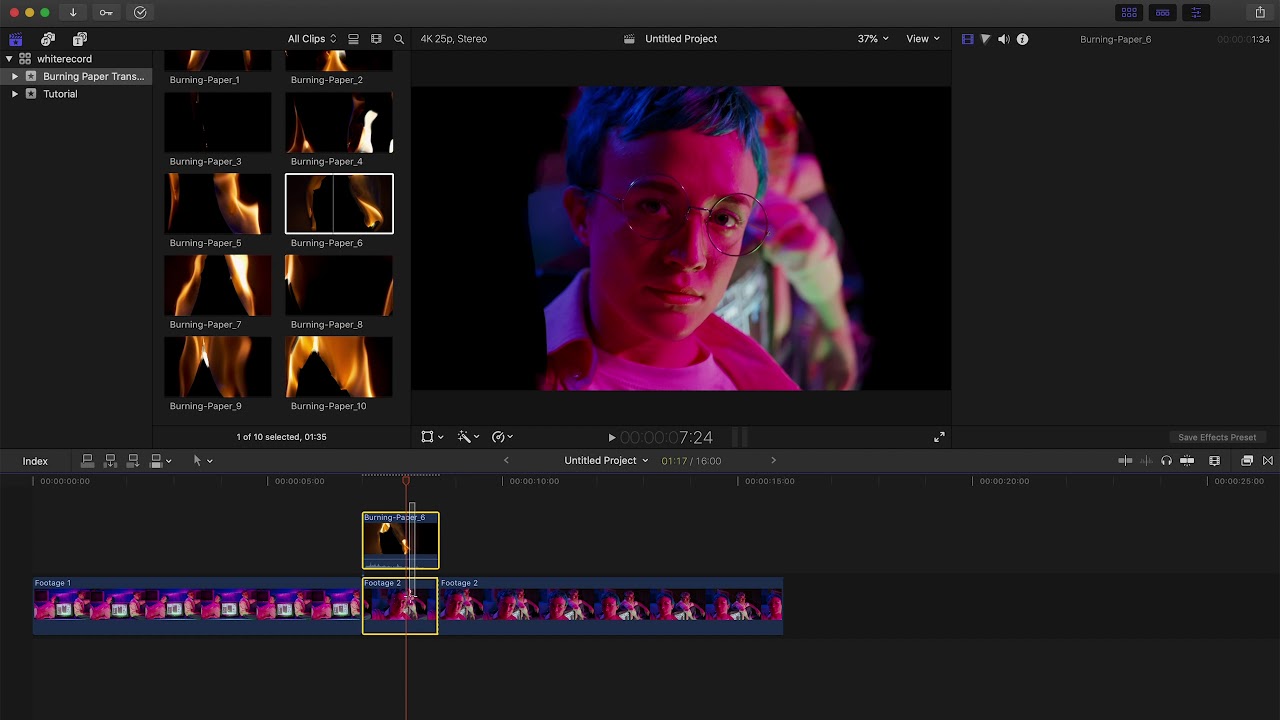Open the Video inspector filmstrip icon
This screenshot has height=720, width=1280.
pyautogui.click(x=967, y=39)
